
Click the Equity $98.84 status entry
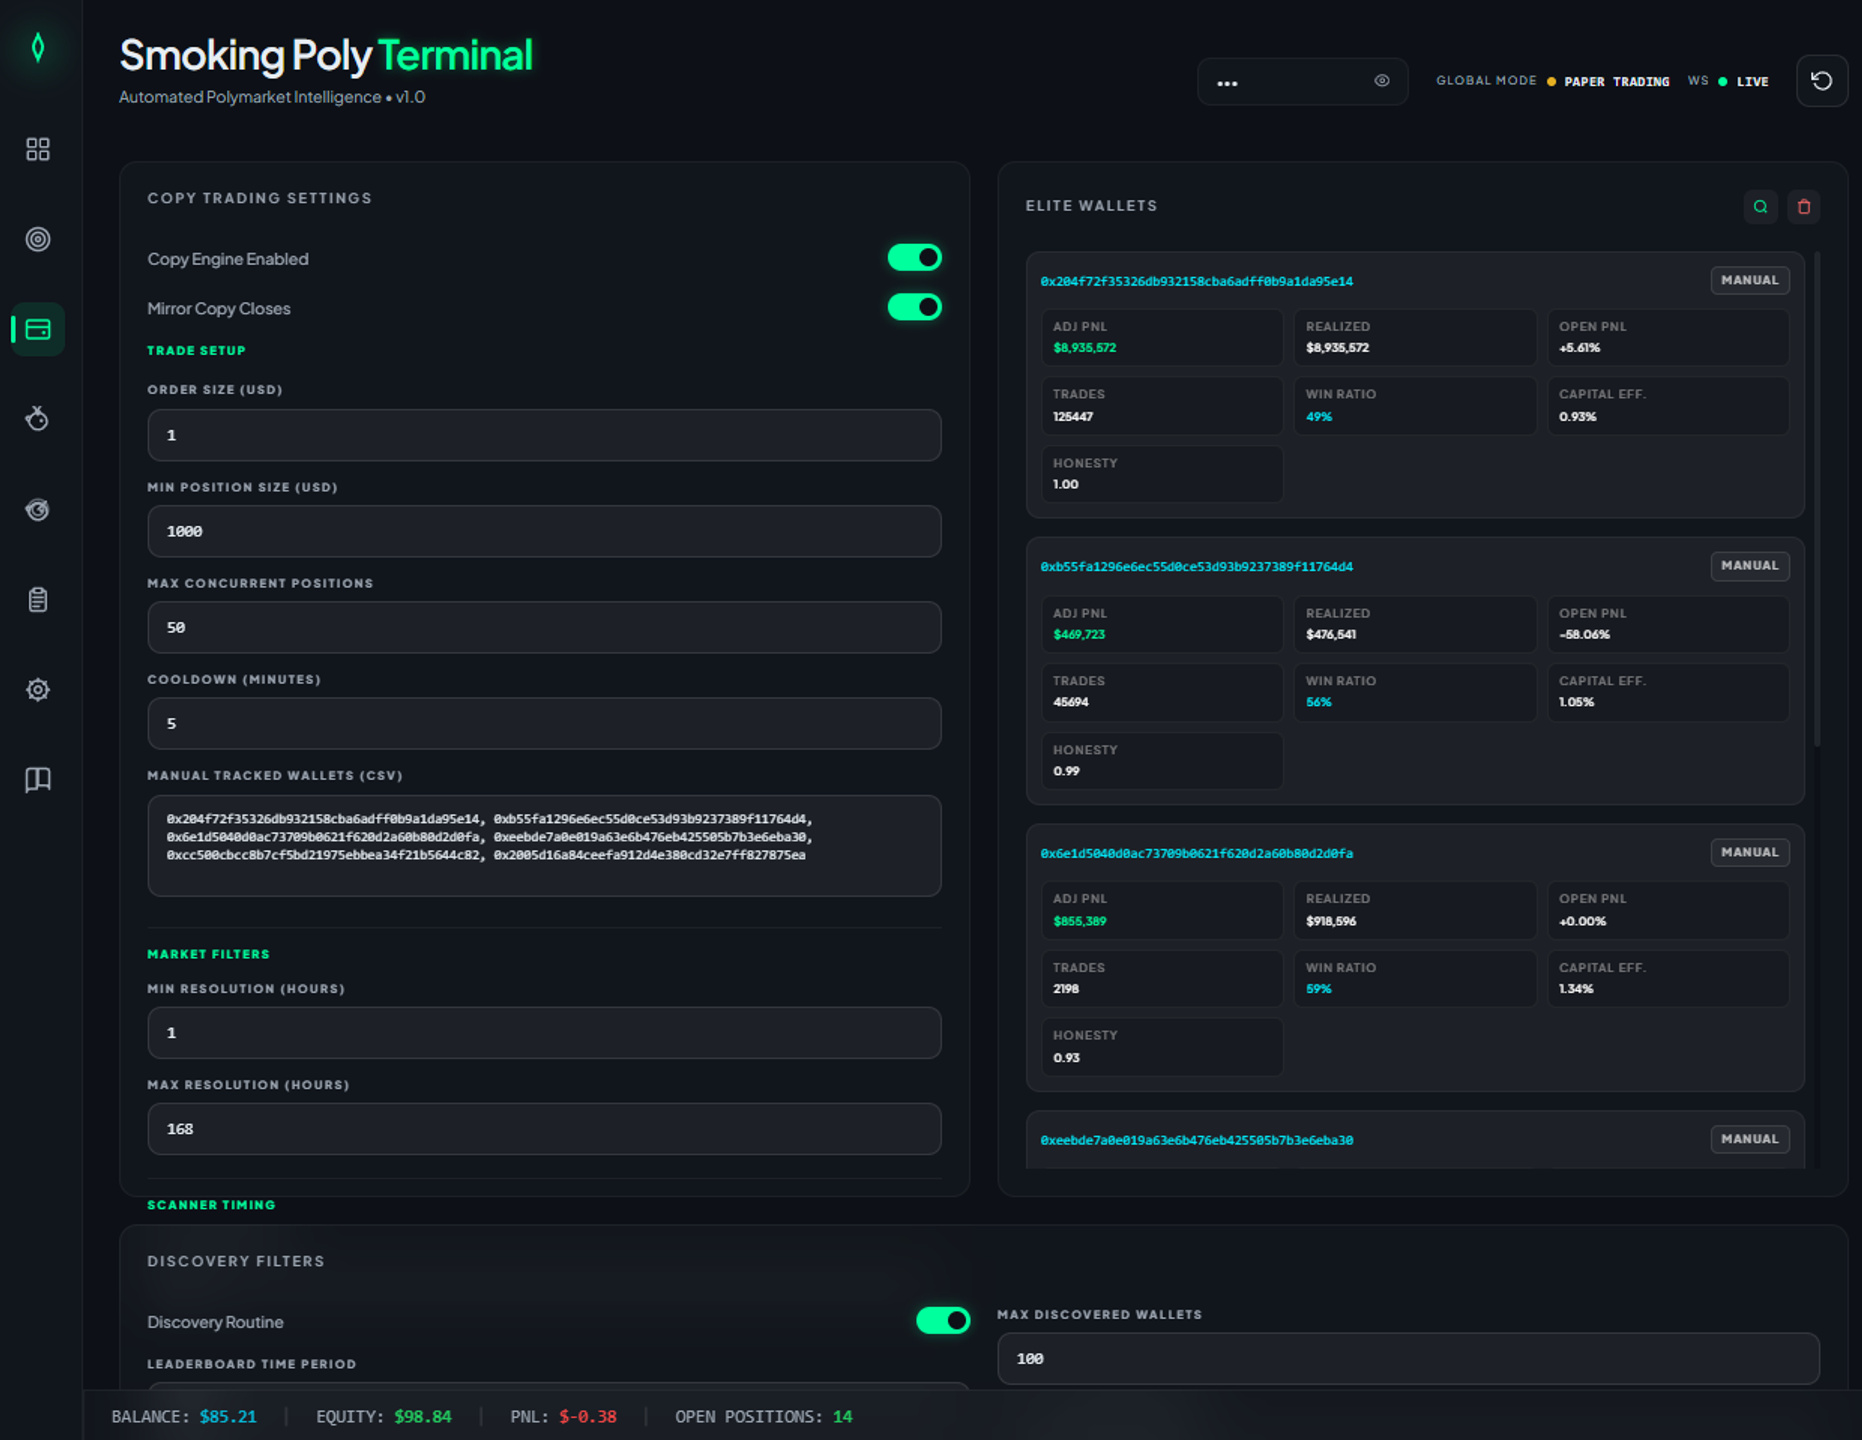click(x=384, y=1417)
